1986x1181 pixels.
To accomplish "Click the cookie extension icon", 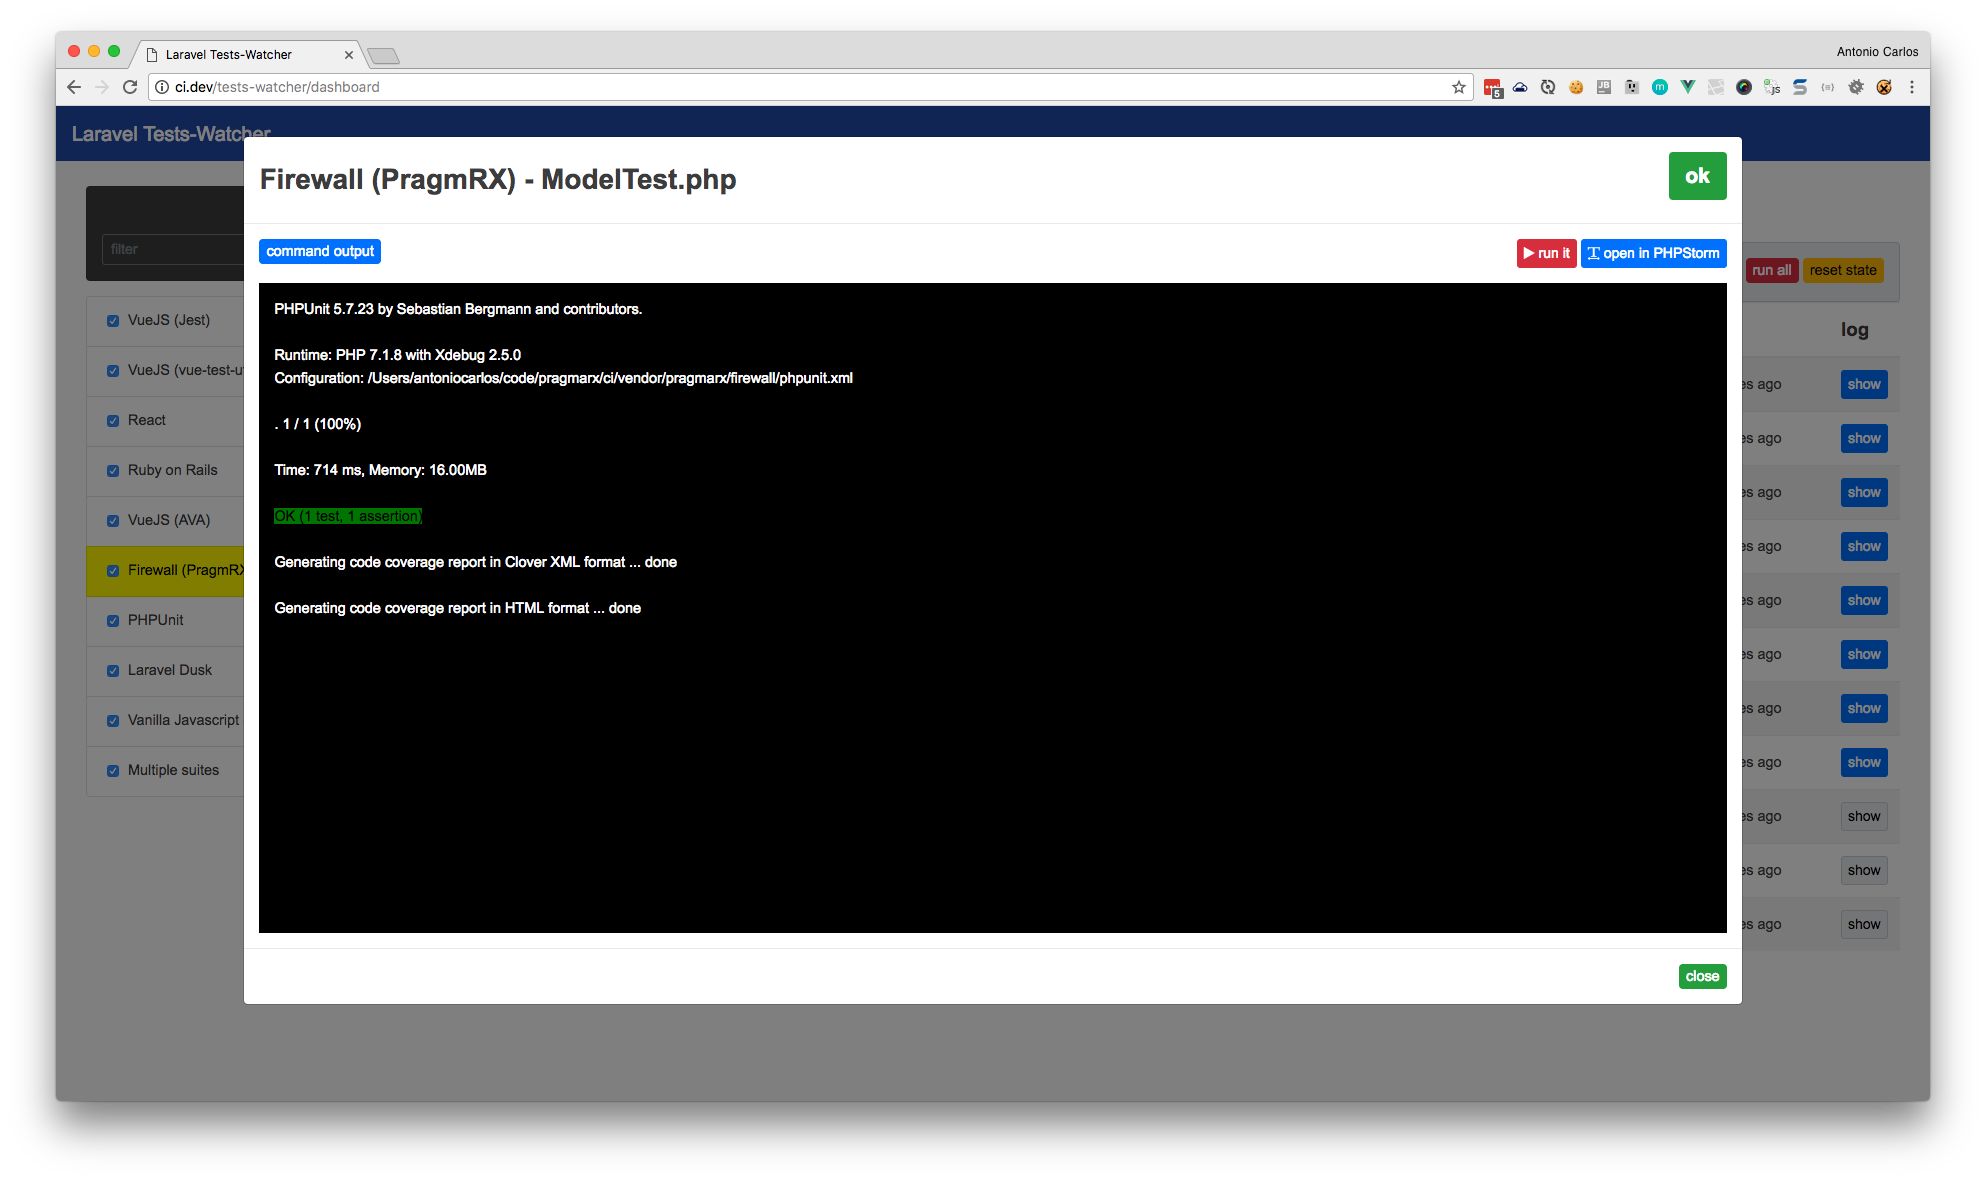I will pos(1576,87).
